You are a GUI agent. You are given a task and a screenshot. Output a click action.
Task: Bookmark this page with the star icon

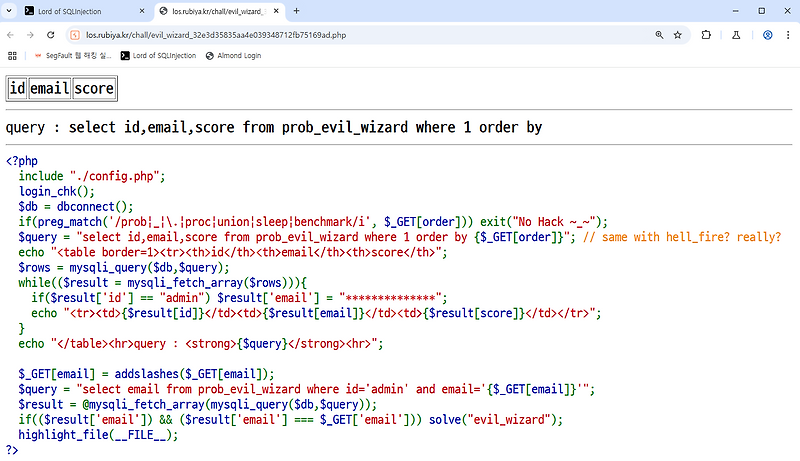[678, 35]
